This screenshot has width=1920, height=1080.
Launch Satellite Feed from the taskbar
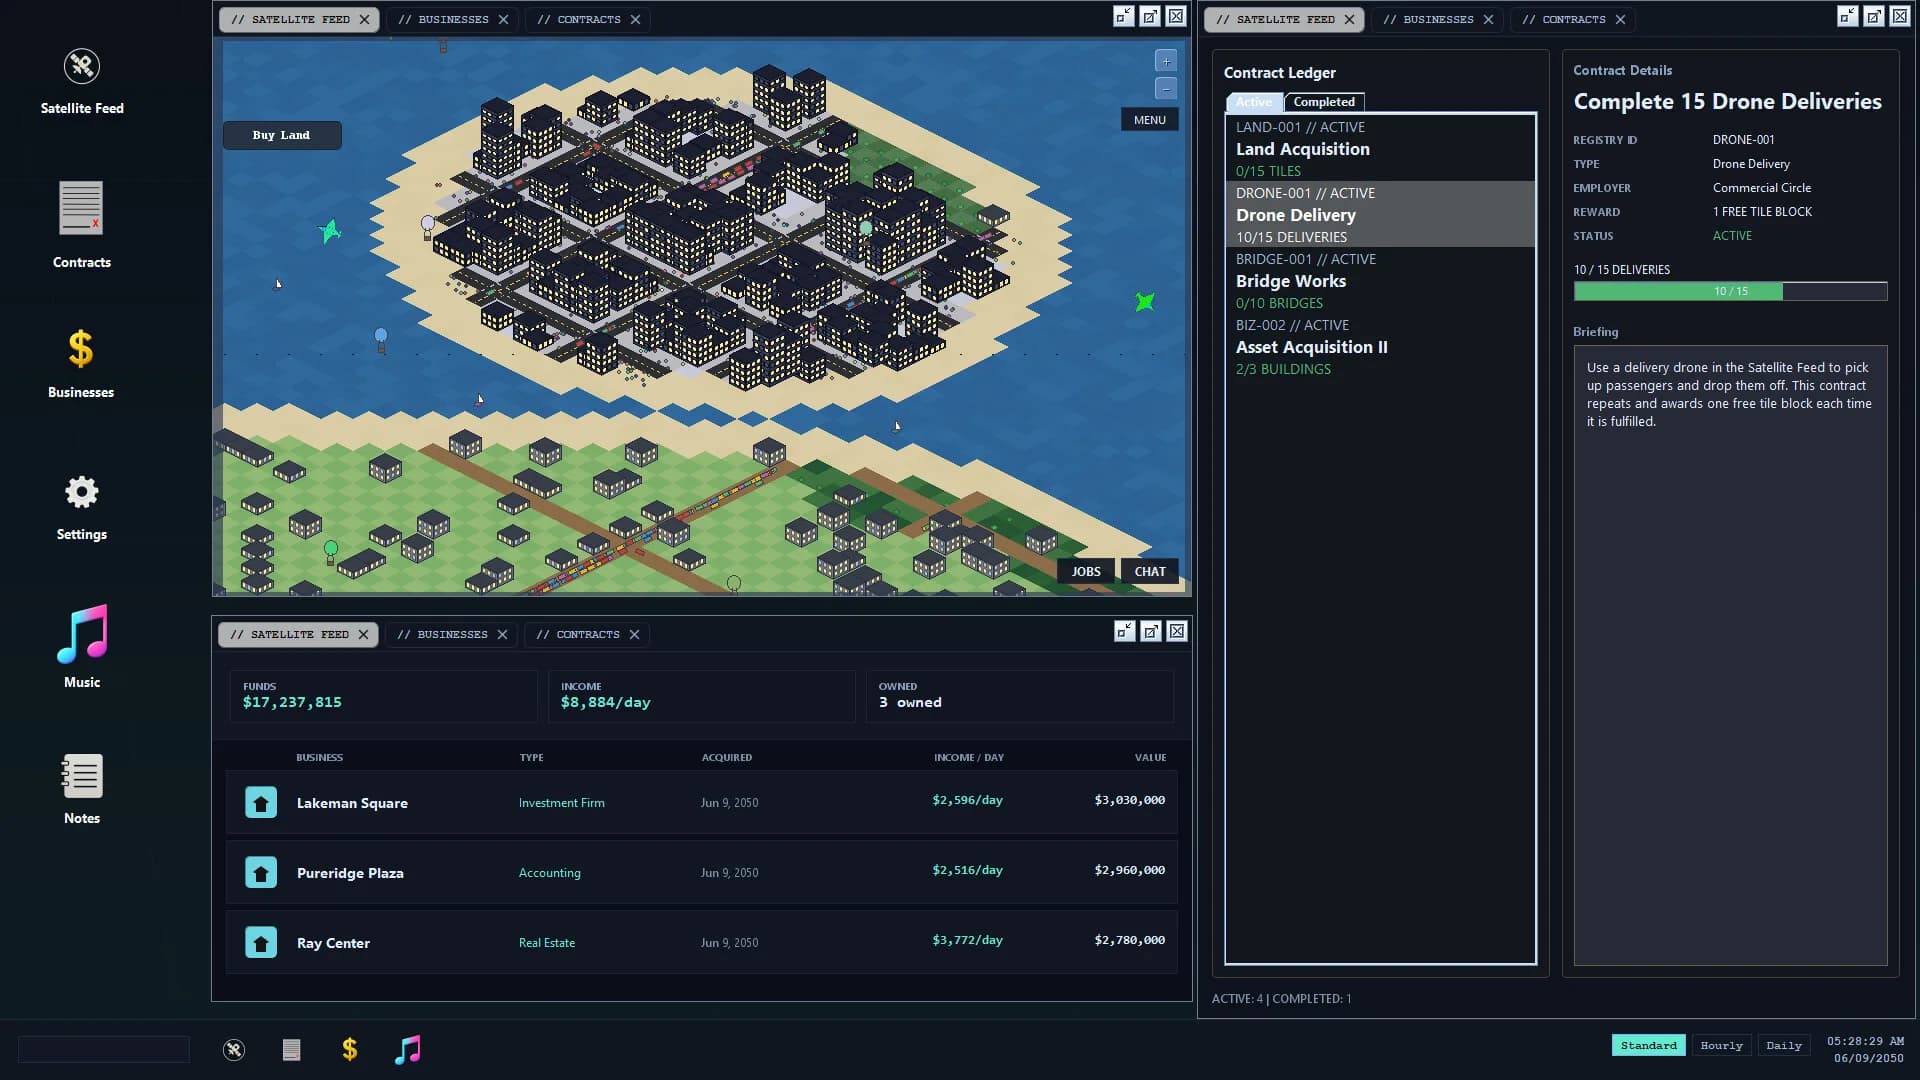pyautogui.click(x=234, y=1049)
